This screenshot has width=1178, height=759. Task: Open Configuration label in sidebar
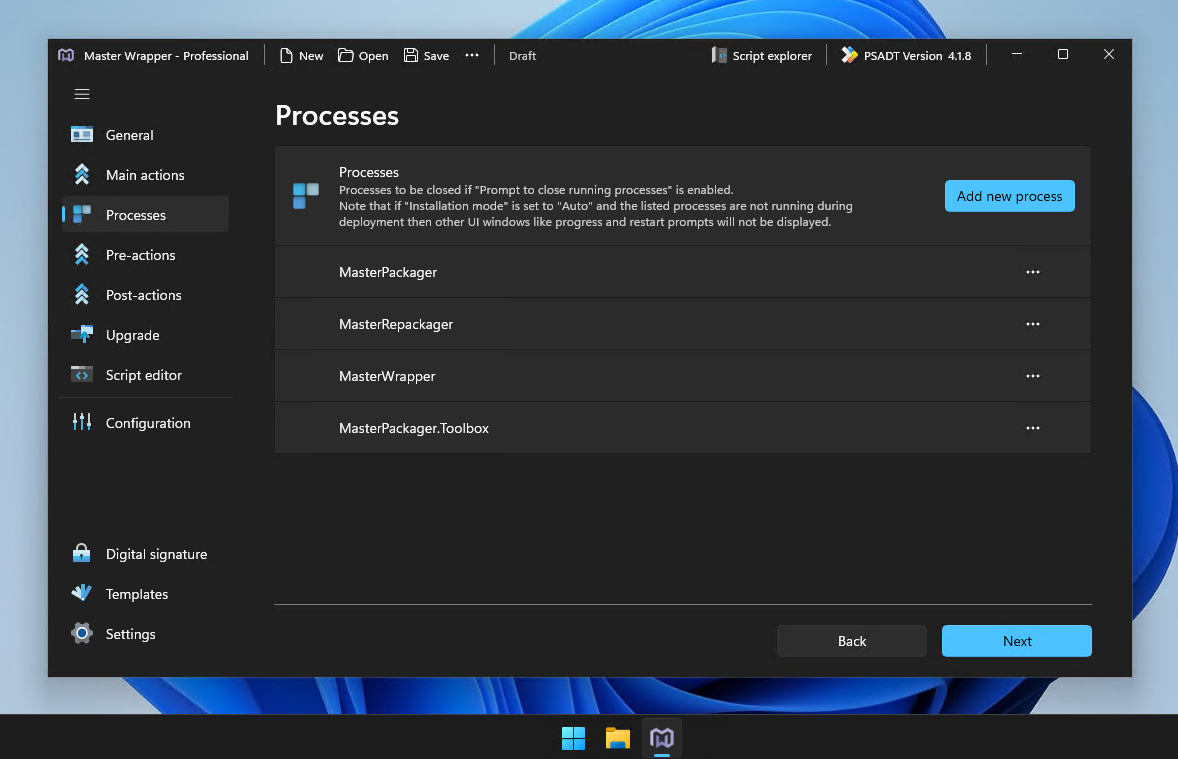point(148,423)
